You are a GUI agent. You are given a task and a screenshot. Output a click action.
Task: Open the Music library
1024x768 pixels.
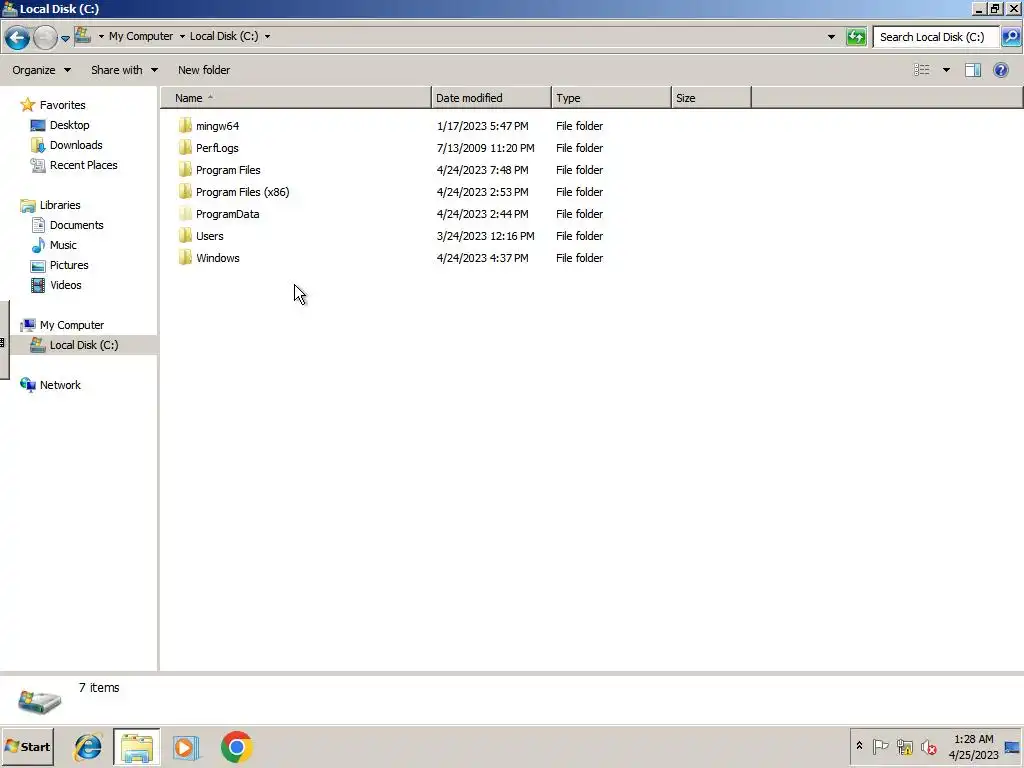pyautogui.click(x=63, y=245)
